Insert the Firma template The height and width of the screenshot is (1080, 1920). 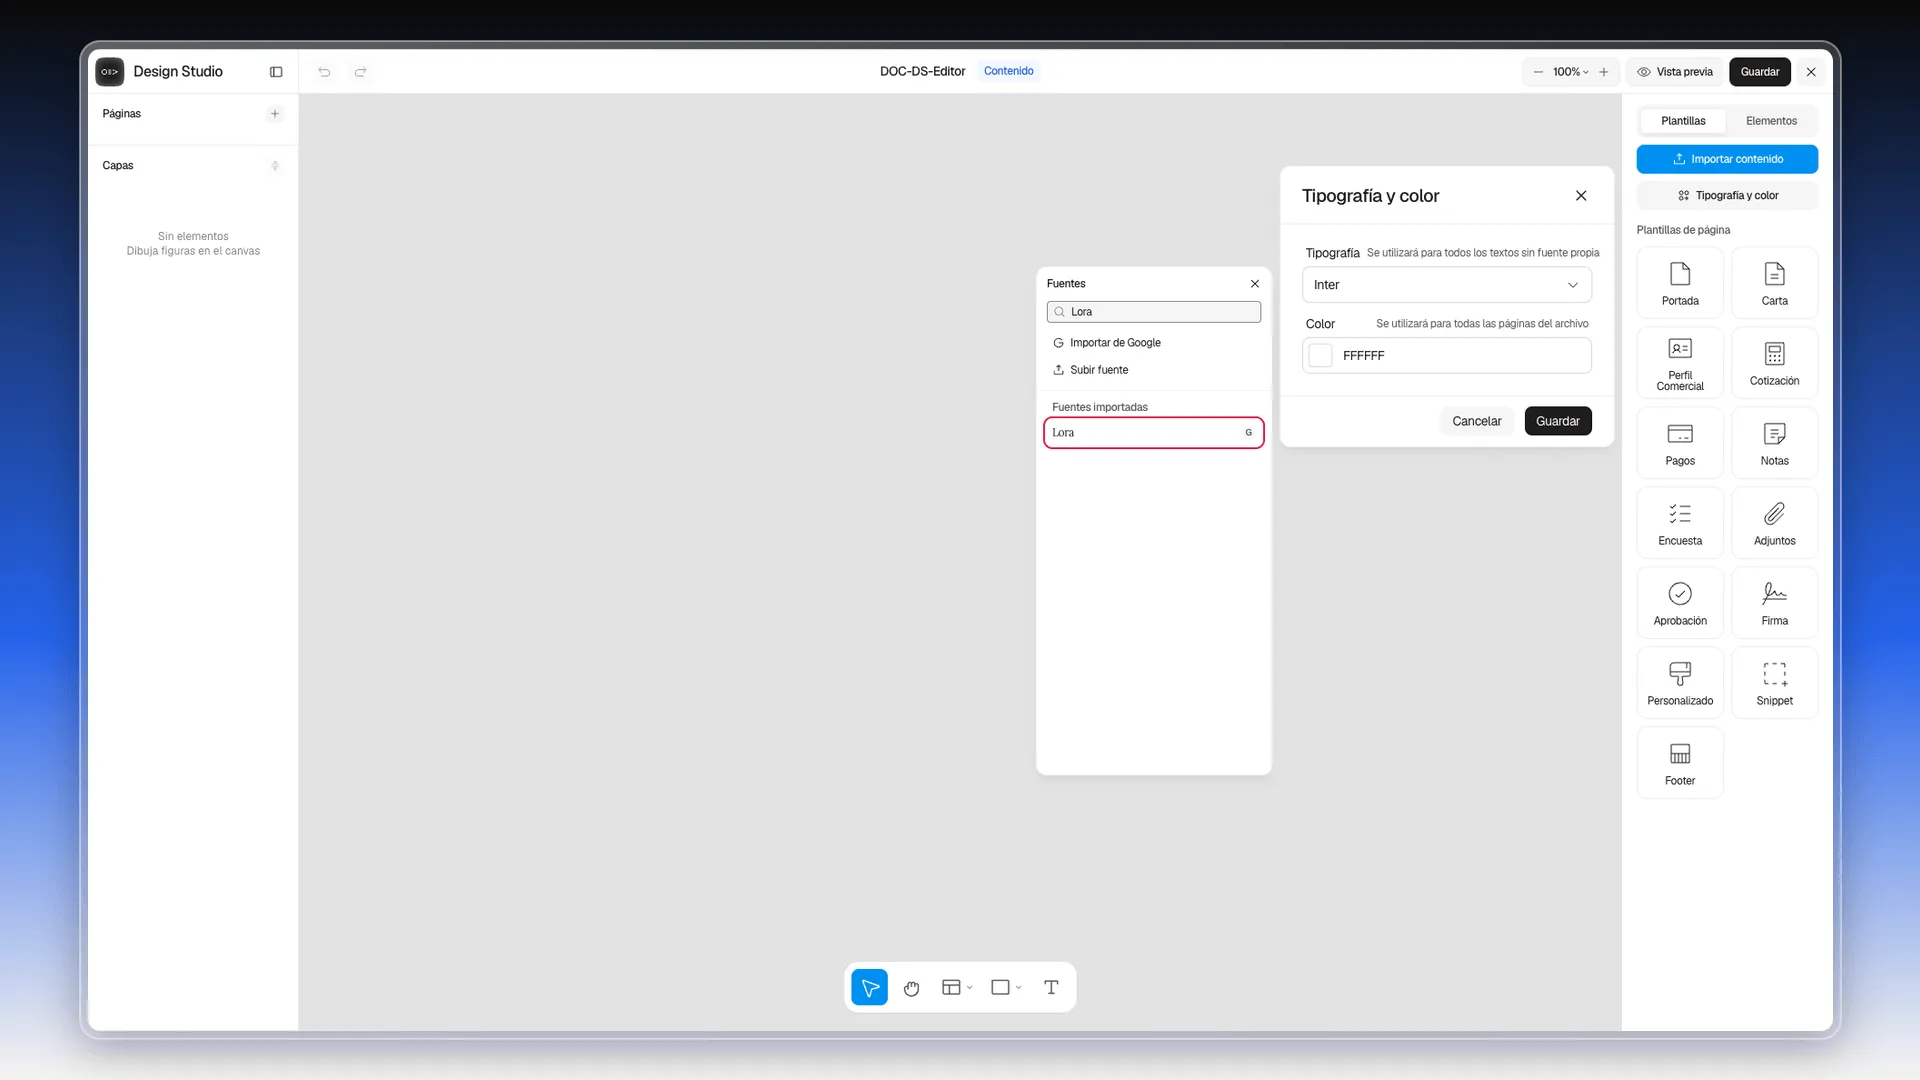(x=1775, y=603)
